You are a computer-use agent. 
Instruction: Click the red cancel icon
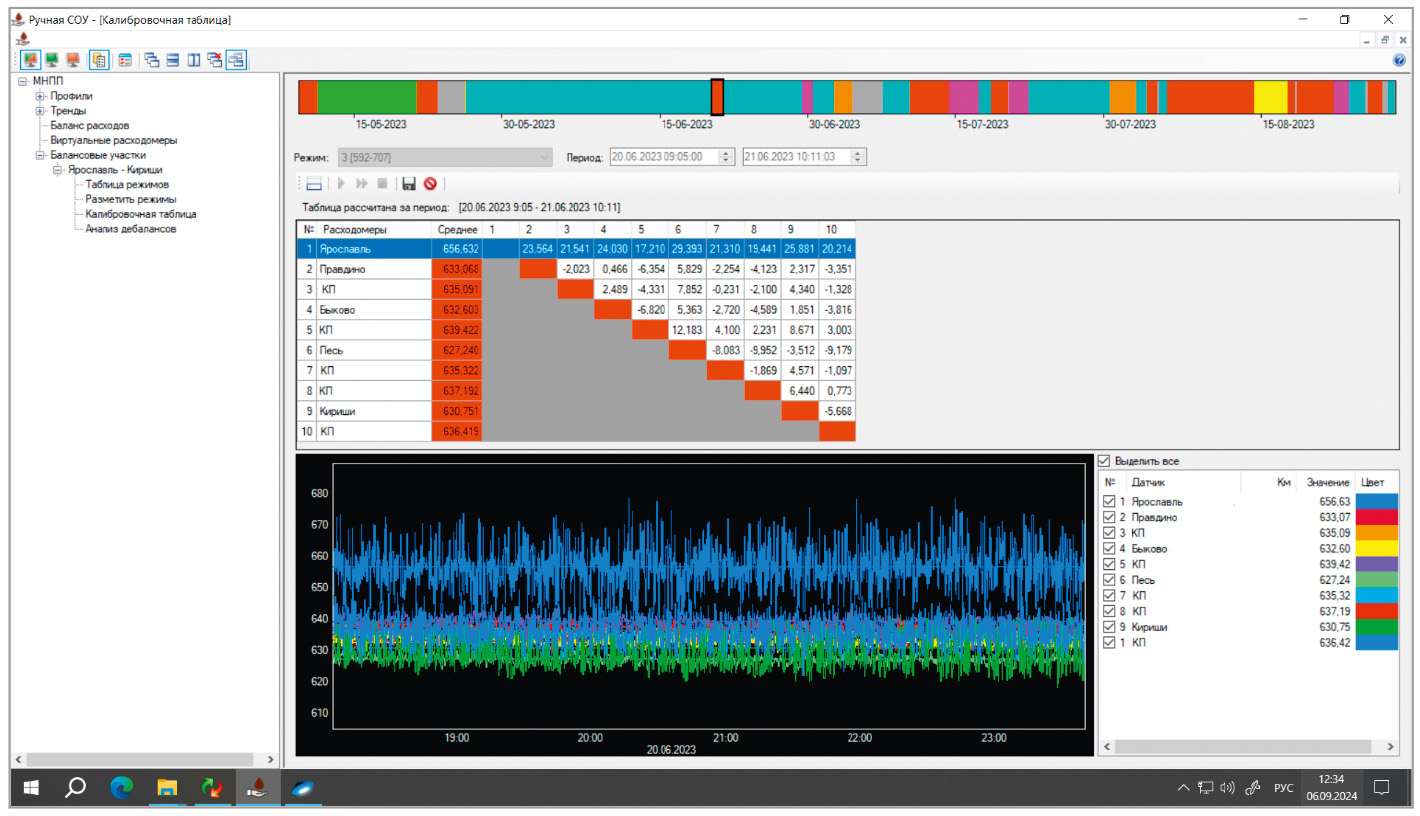(430, 184)
